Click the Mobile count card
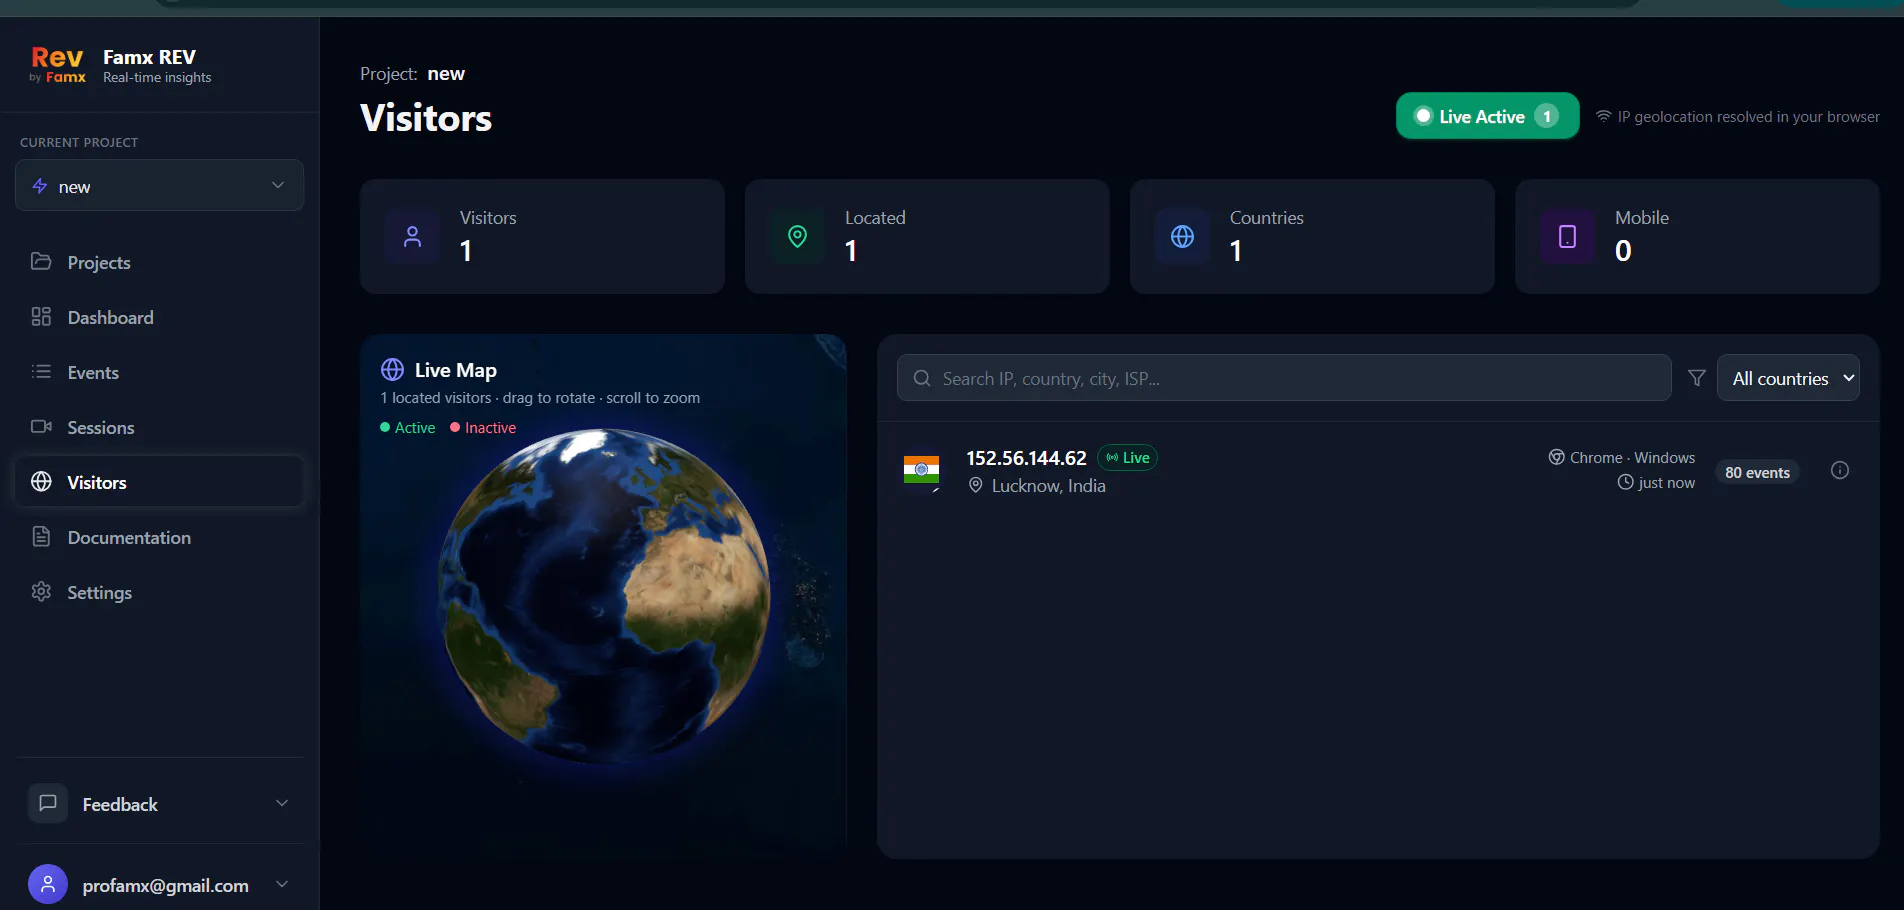Screen dimensions: 1904x910 tap(1697, 236)
